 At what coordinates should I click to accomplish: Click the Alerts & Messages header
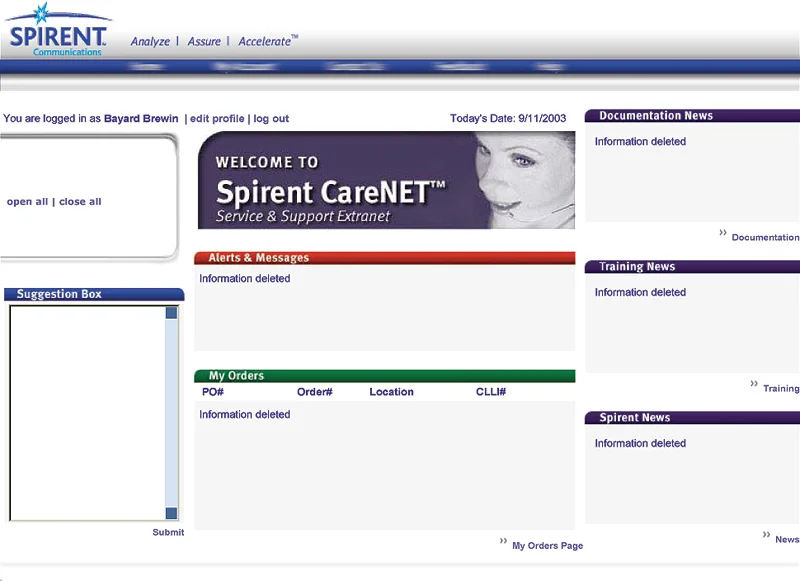[385, 258]
